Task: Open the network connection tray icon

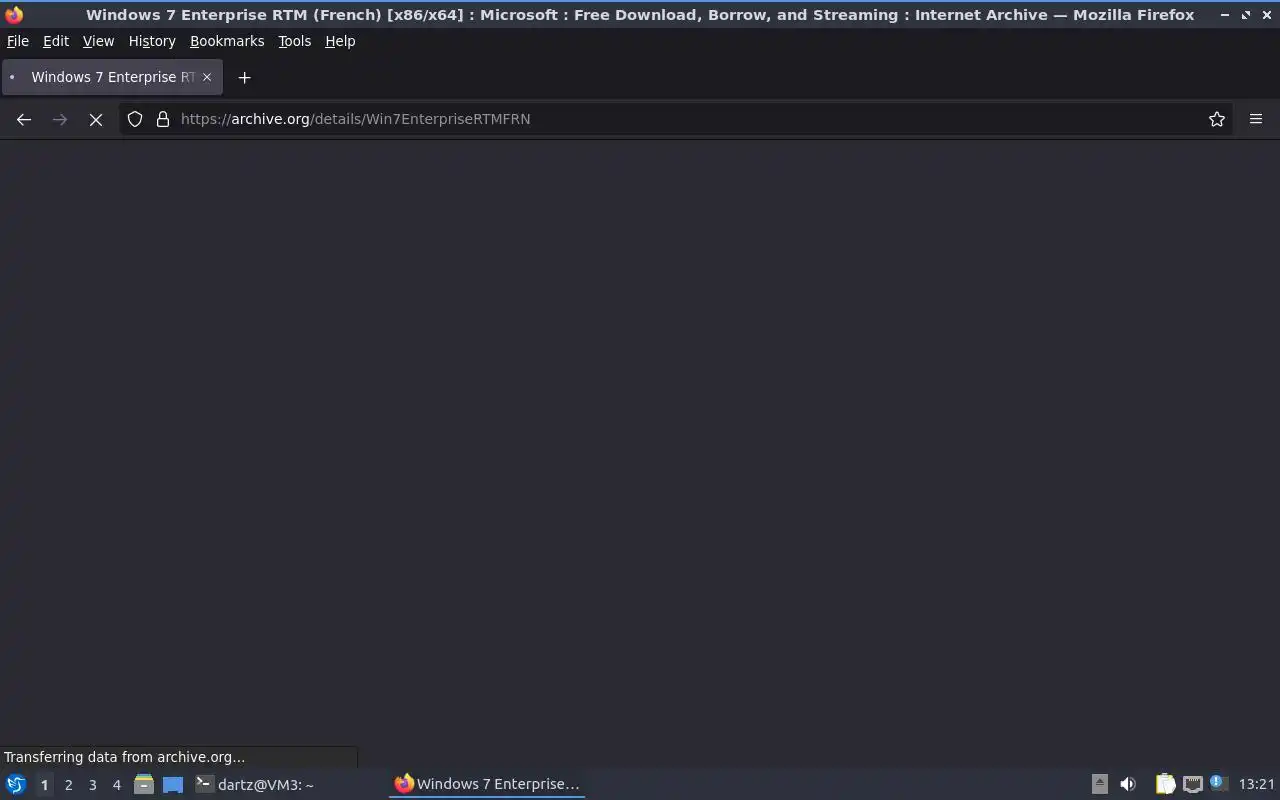Action: [1192, 784]
